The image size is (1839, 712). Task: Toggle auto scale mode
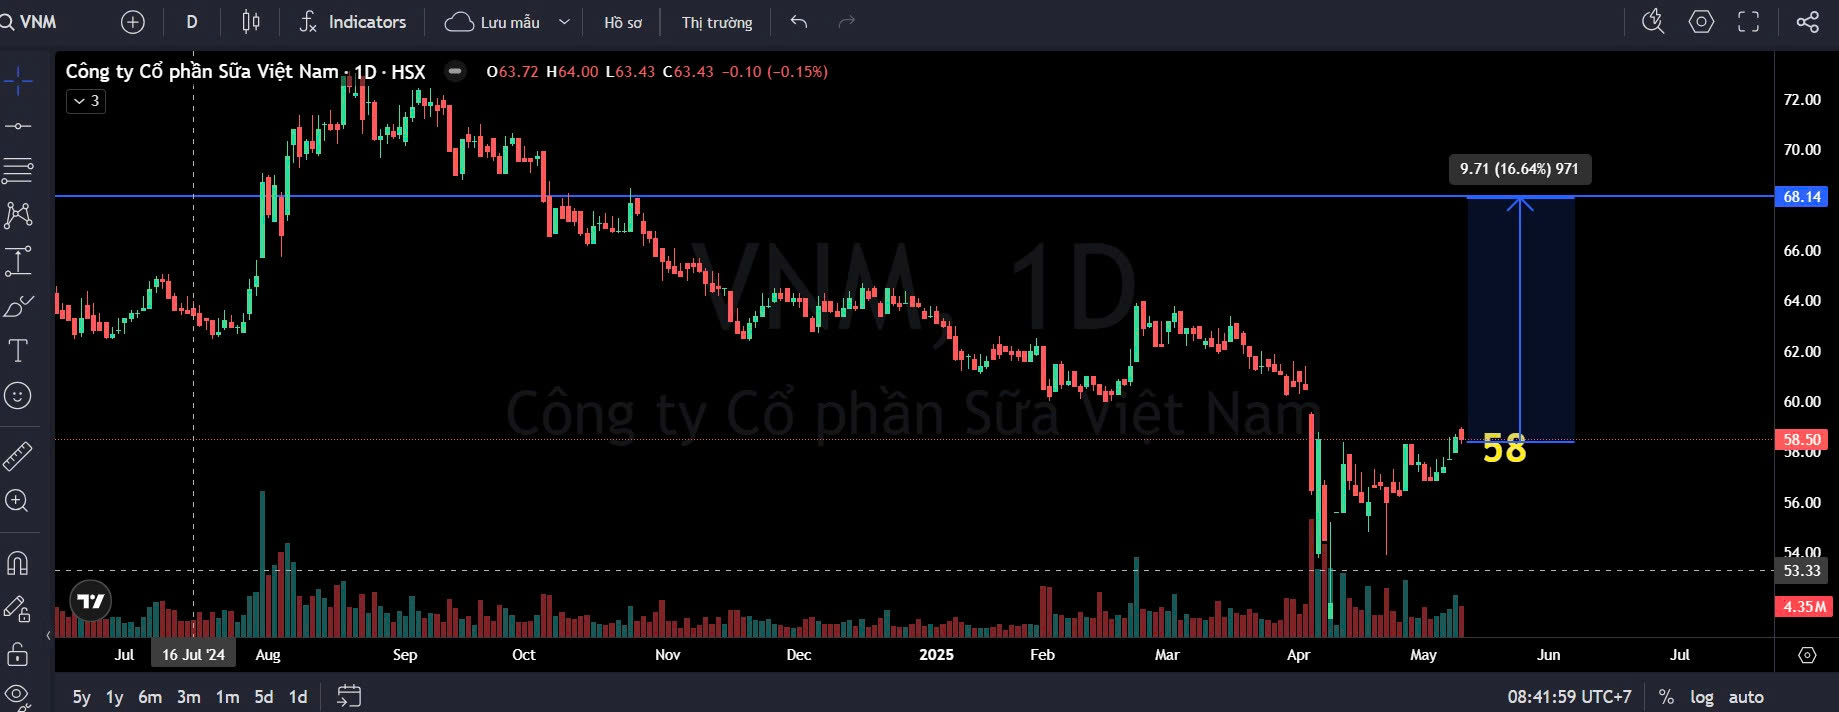point(1746,697)
